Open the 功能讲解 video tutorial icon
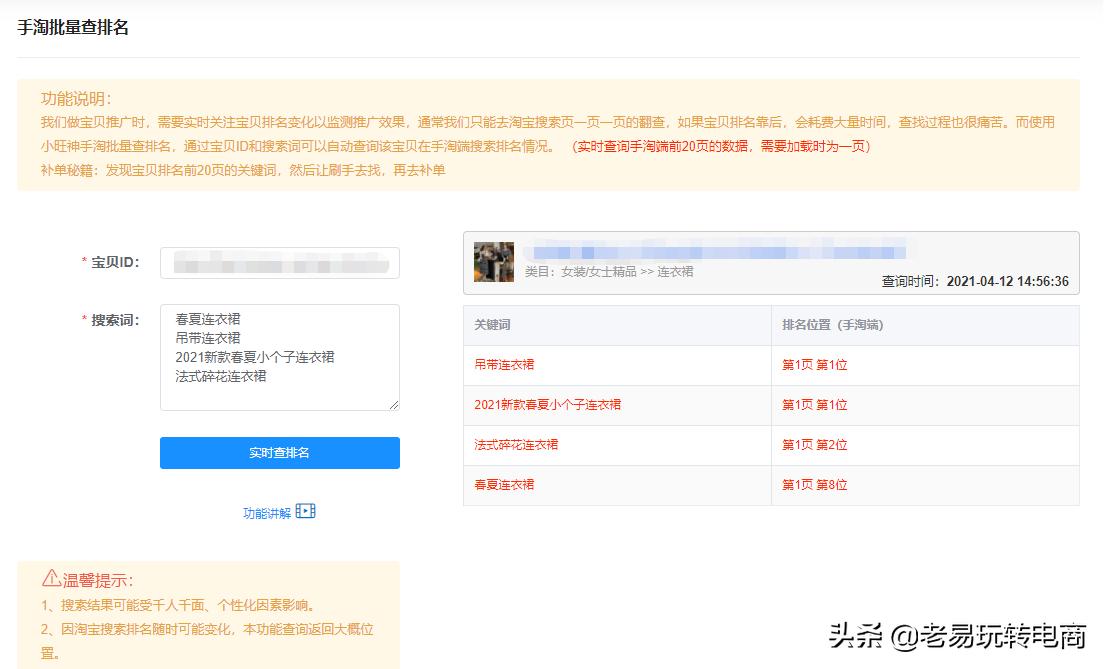This screenshot has width=1106, height=669. [x=304, y=510]
